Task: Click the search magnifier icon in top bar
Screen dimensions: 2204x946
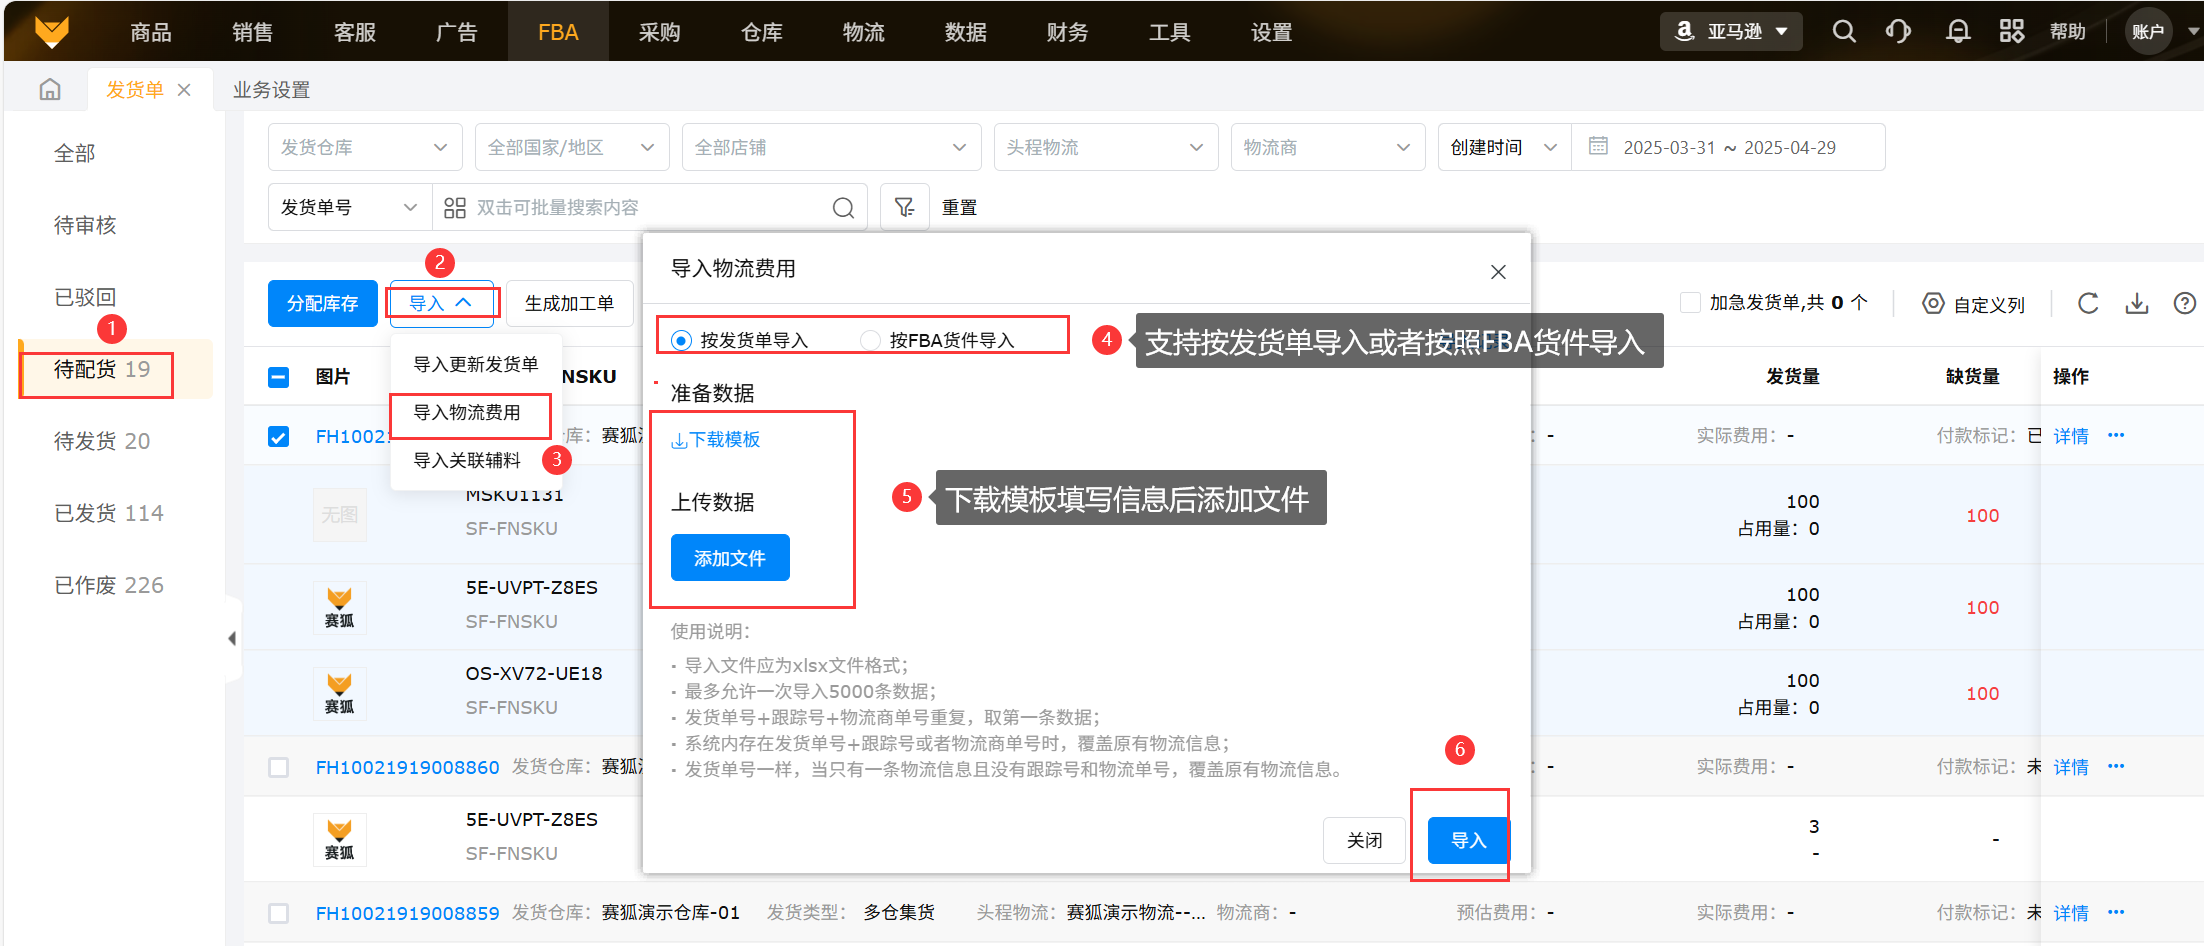Action: click(1843, 32)
